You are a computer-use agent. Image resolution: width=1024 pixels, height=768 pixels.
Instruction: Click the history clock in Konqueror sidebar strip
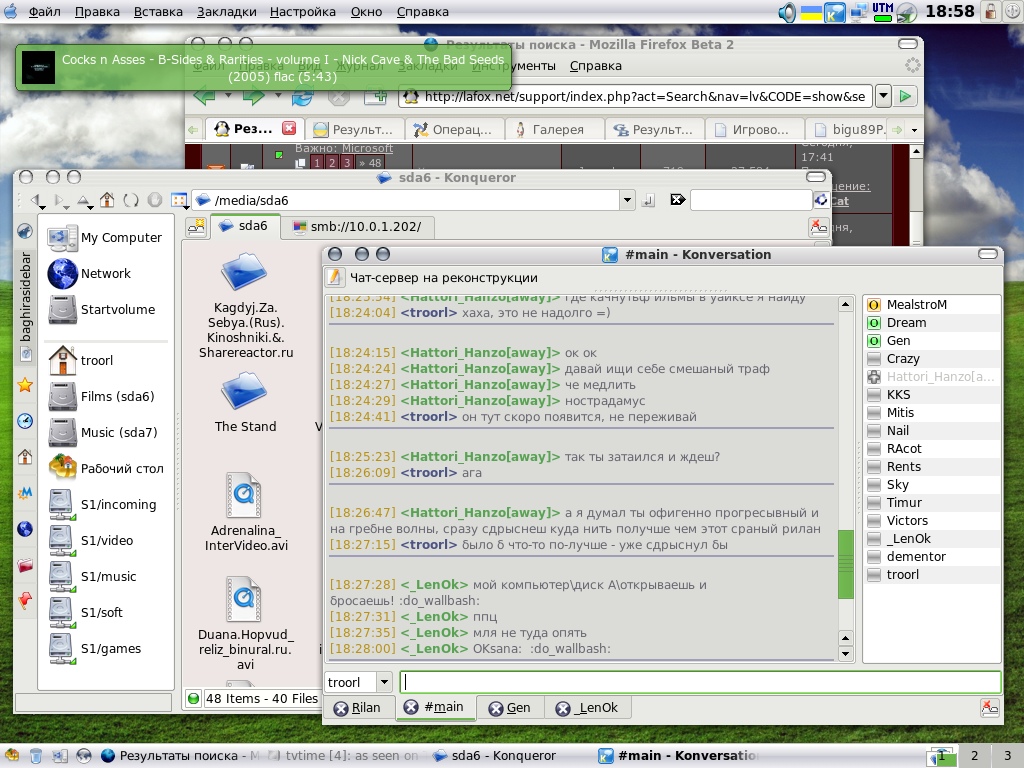[25, 421]
